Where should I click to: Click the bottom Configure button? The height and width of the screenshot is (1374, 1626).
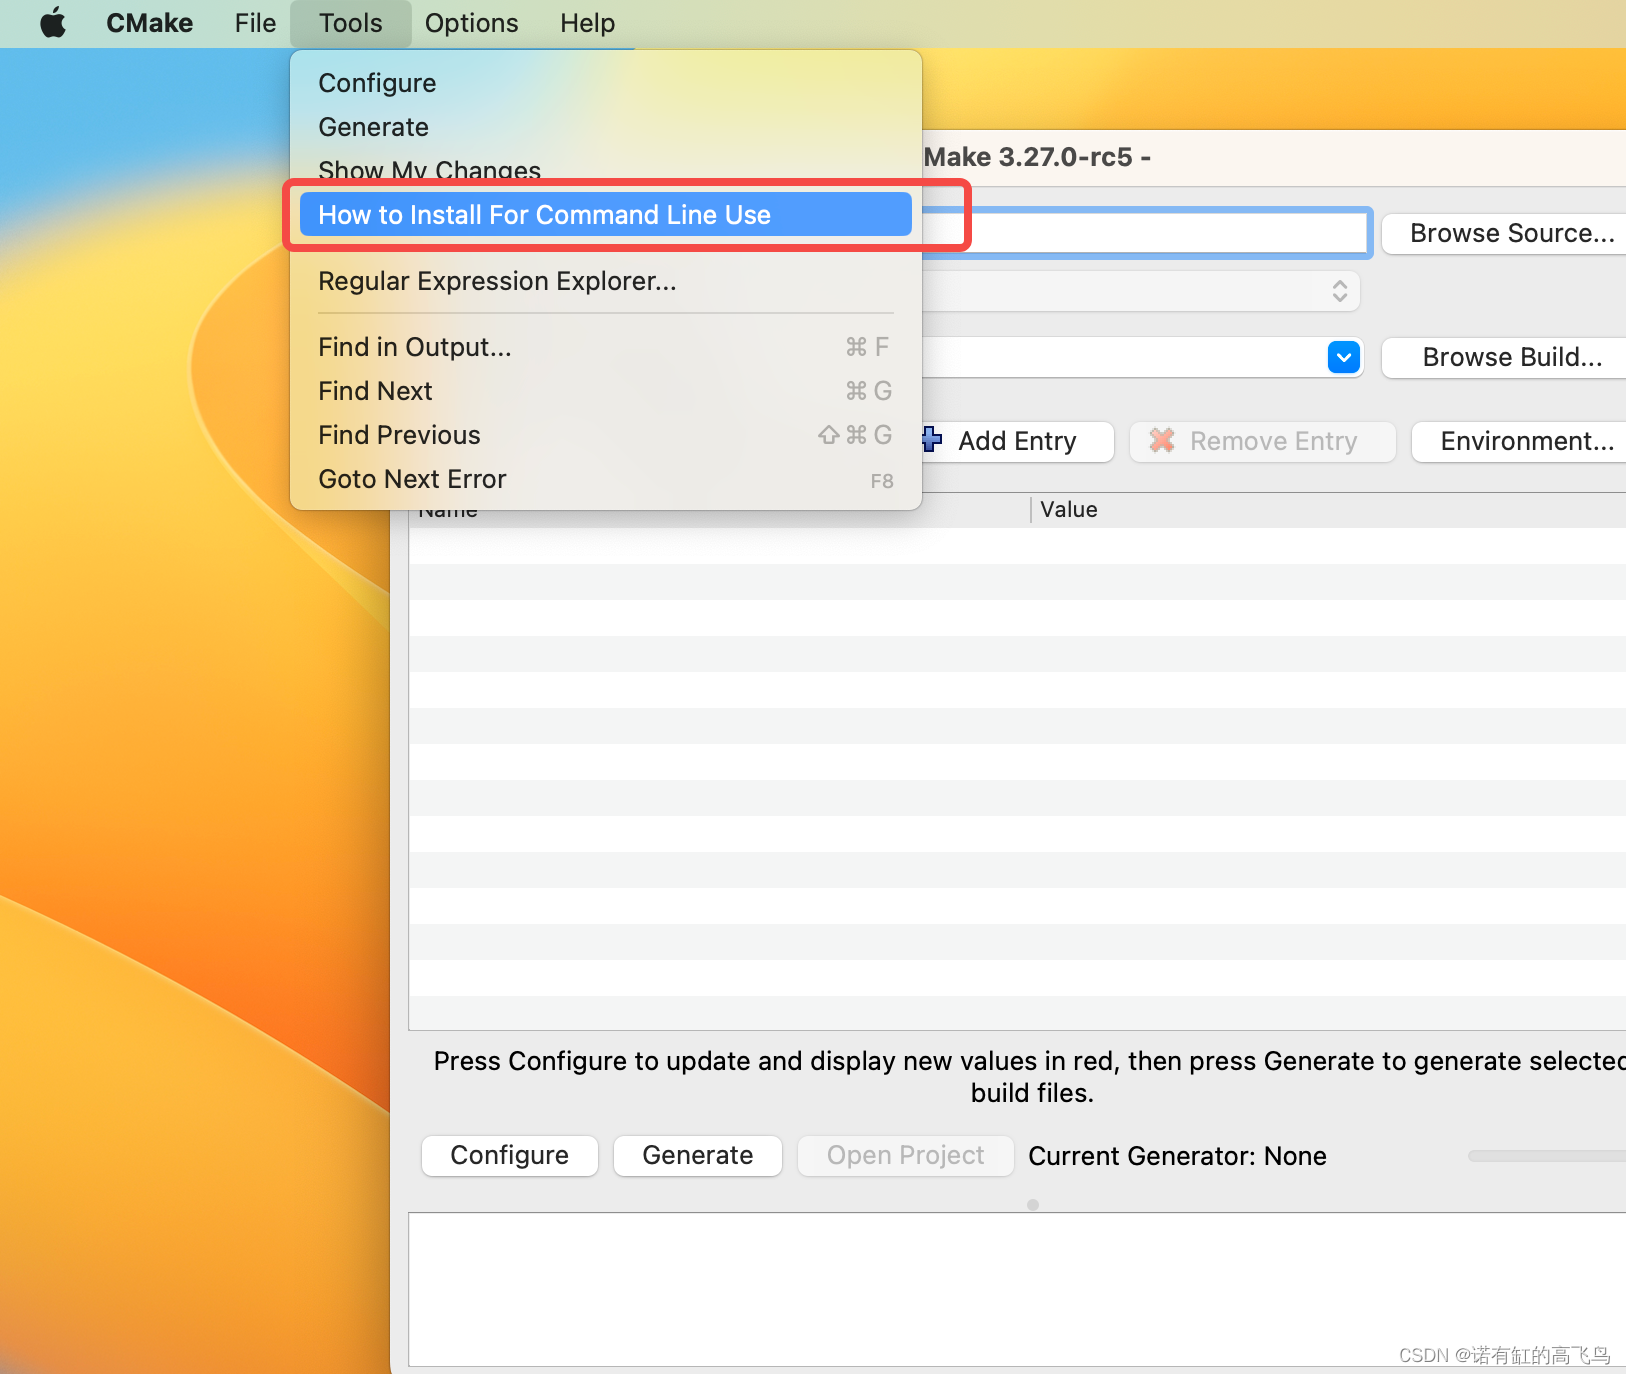click(510, 1155)
